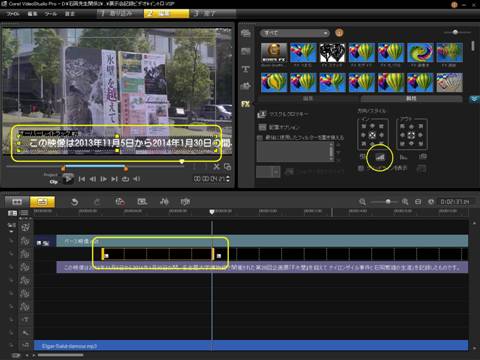Open the gallery category dropdown
This screenshot has height=360, width=480.
pyautogui.click(x=295, y=33)
